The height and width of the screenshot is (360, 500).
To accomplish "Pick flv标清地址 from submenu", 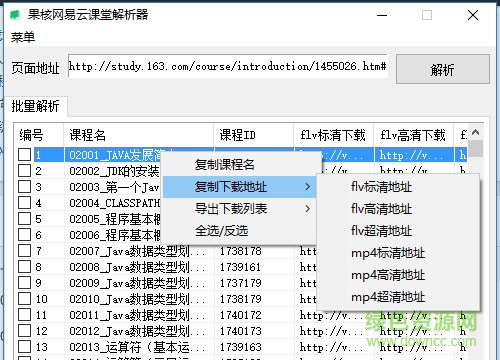I will point(381,187).
